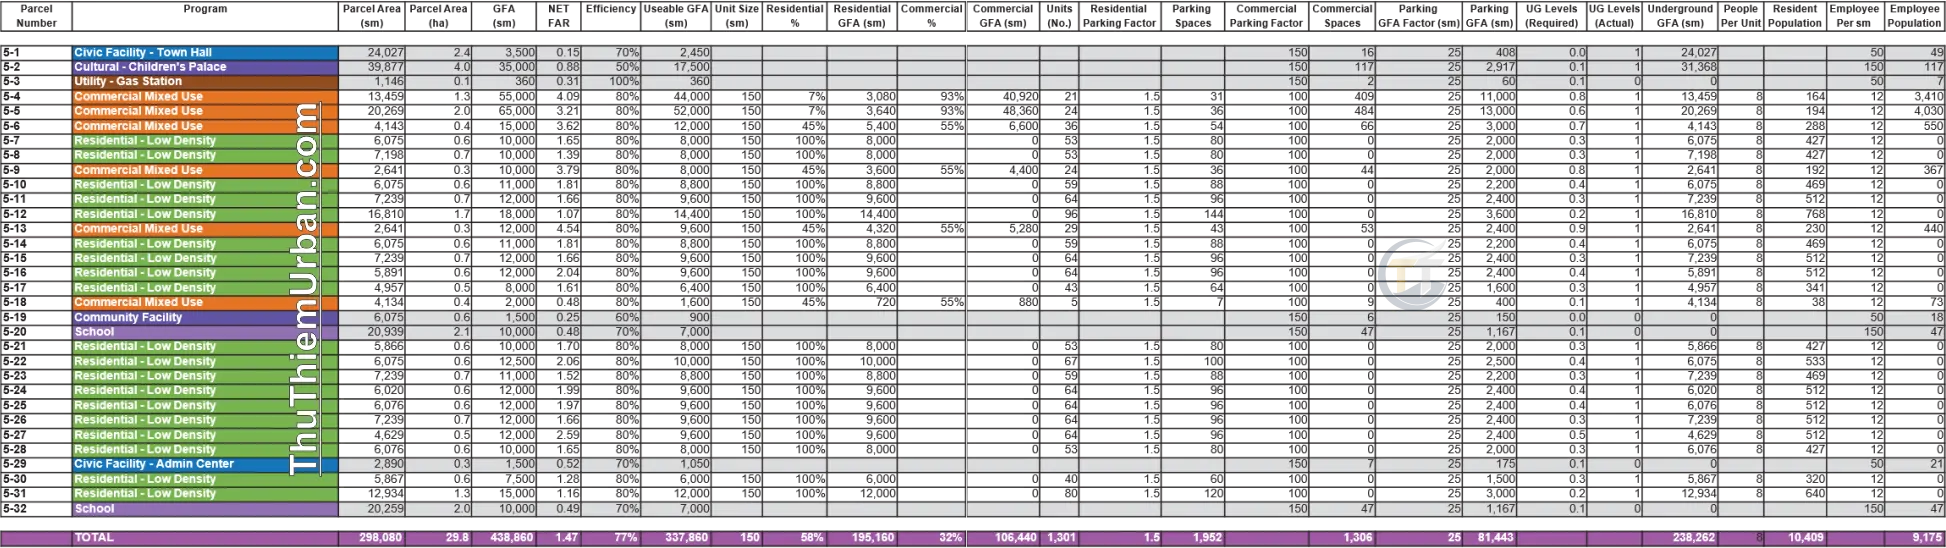The width and height of the screenshot is (1946, 548).
Task: Click the TOTAL row label
Action: click(205, 538)
